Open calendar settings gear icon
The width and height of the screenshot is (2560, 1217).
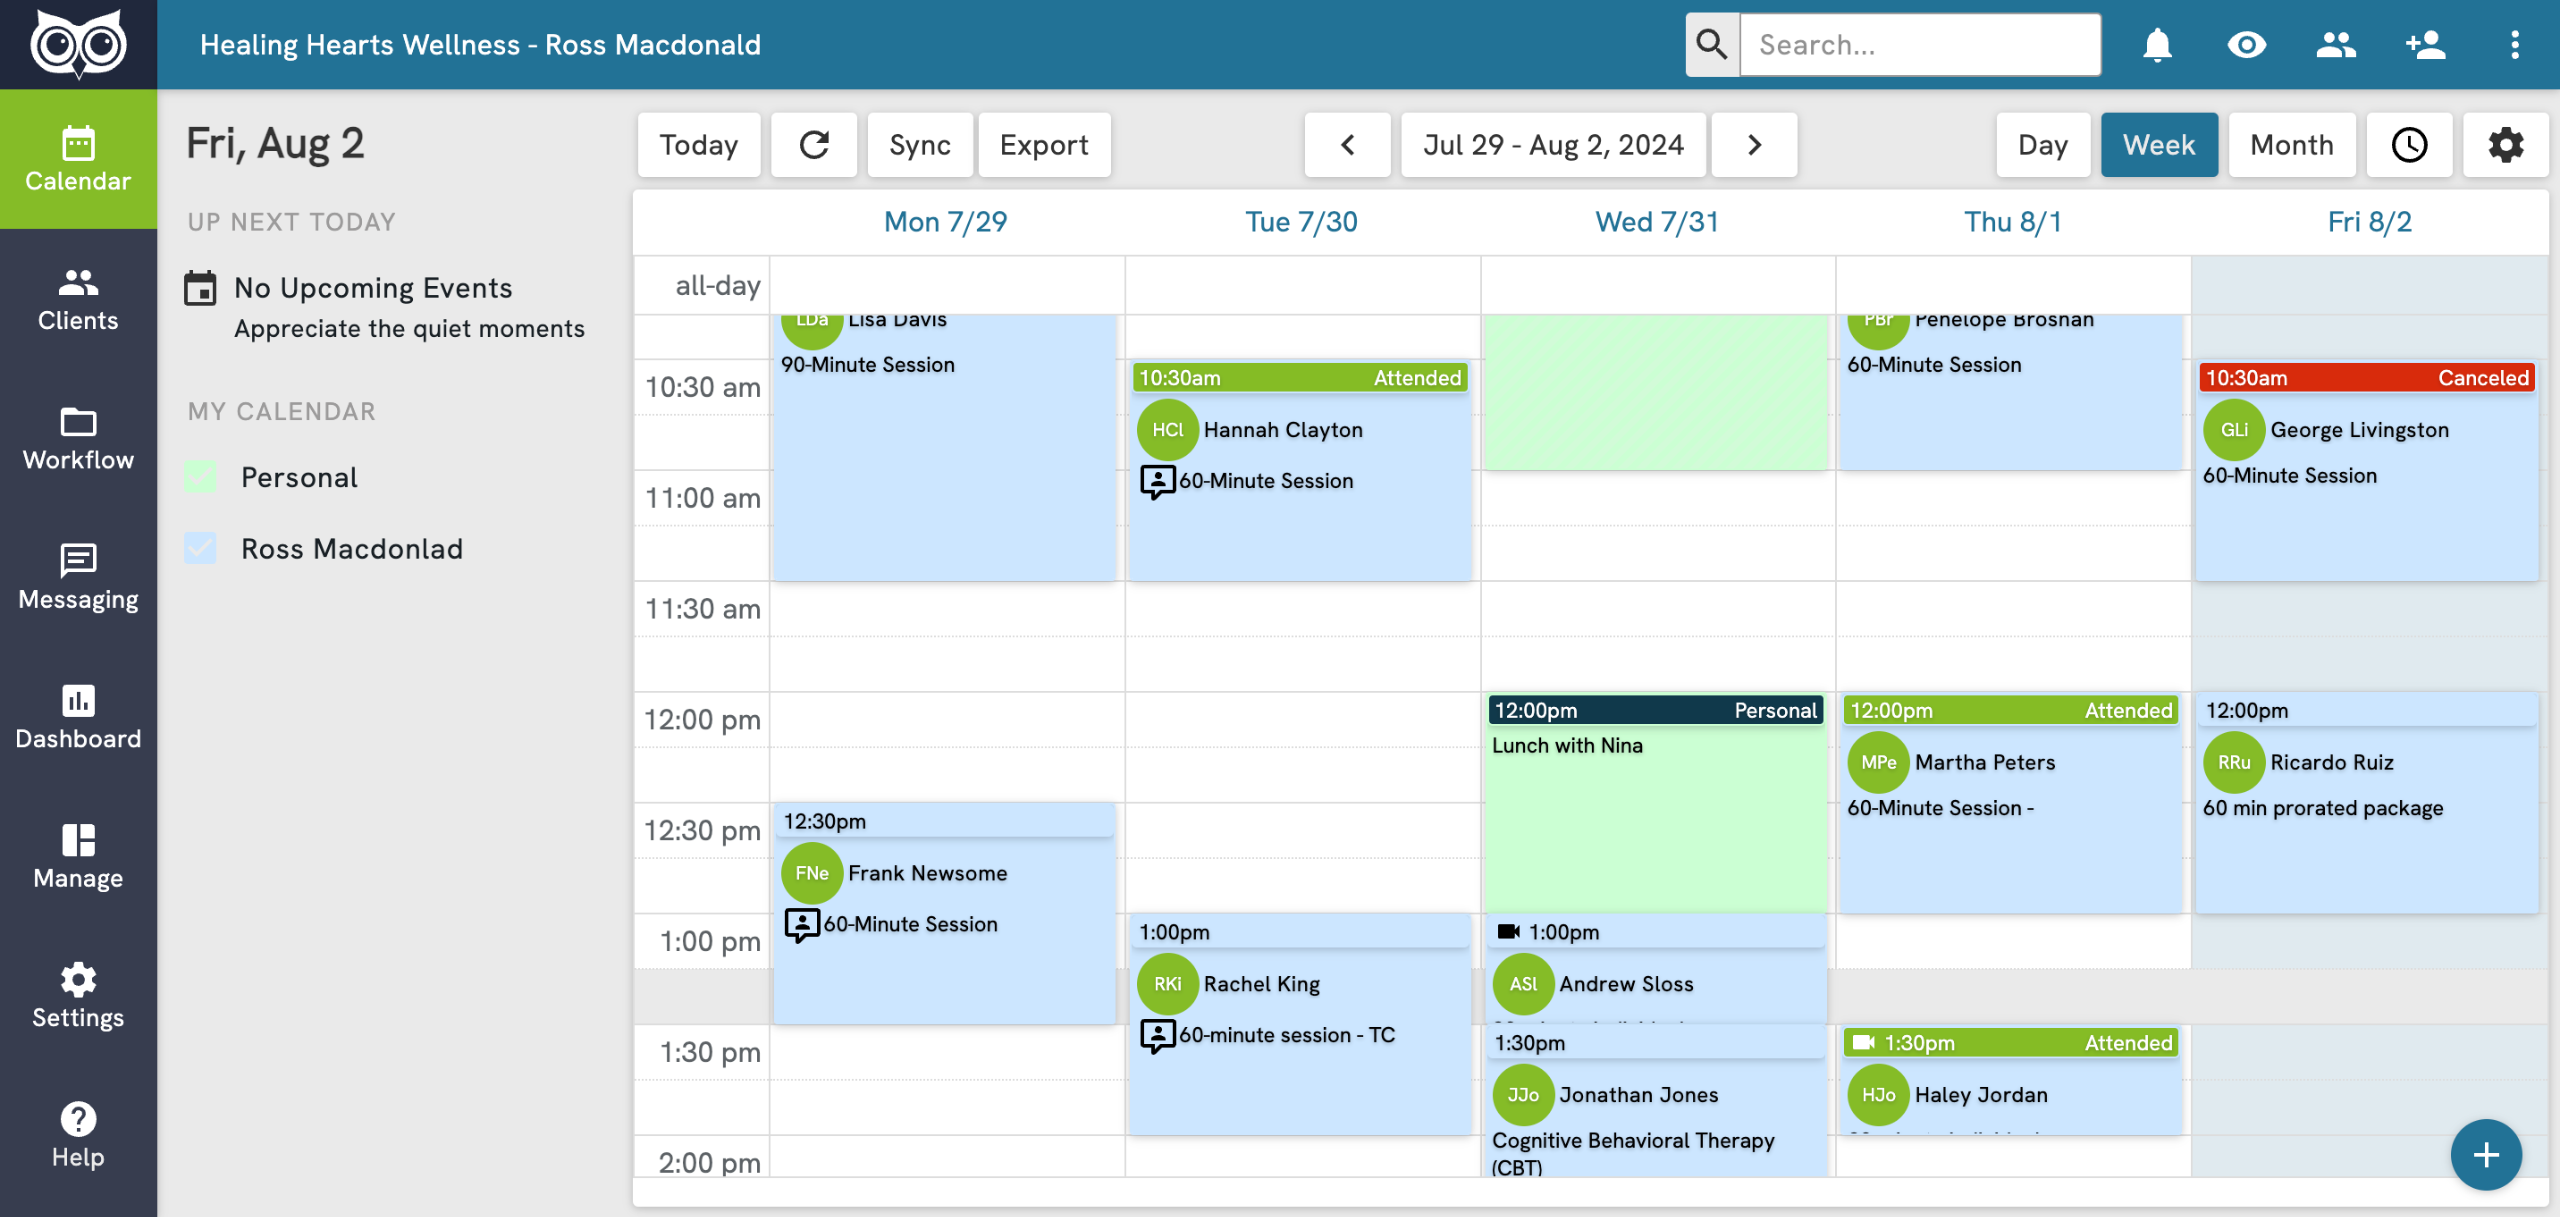2505,145
